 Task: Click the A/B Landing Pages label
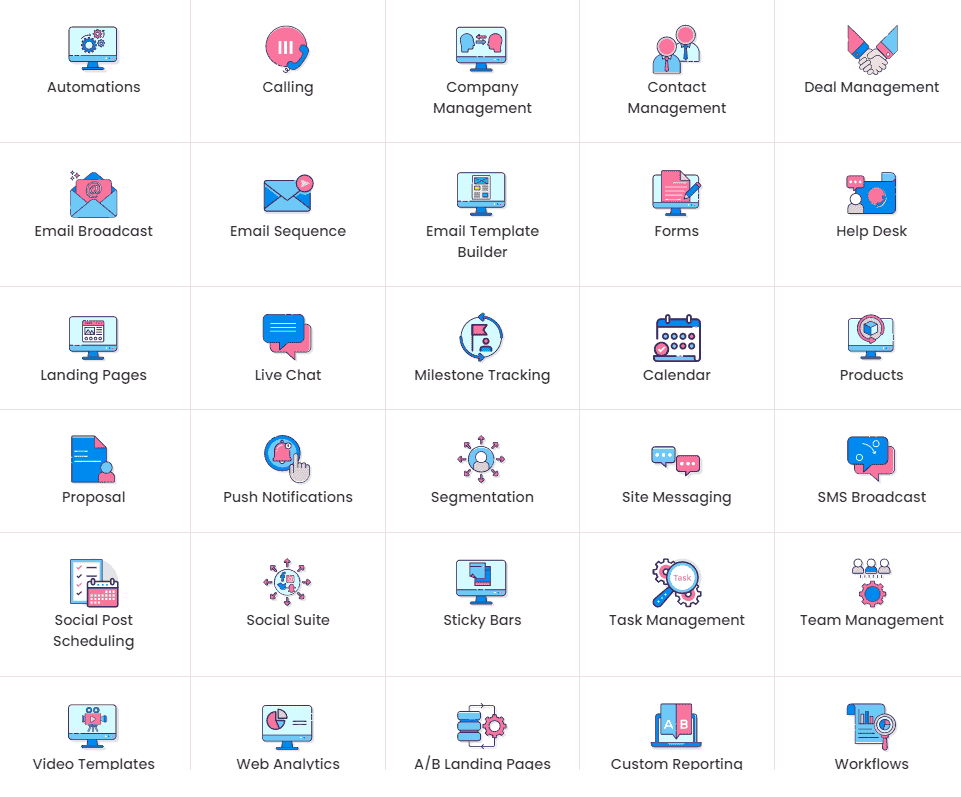(x=482, y=763)
